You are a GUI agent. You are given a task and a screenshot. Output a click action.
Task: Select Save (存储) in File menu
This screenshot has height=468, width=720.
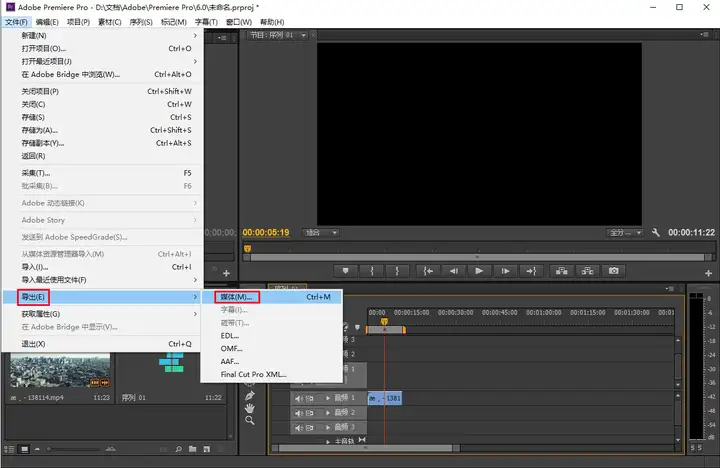point(103,117)
